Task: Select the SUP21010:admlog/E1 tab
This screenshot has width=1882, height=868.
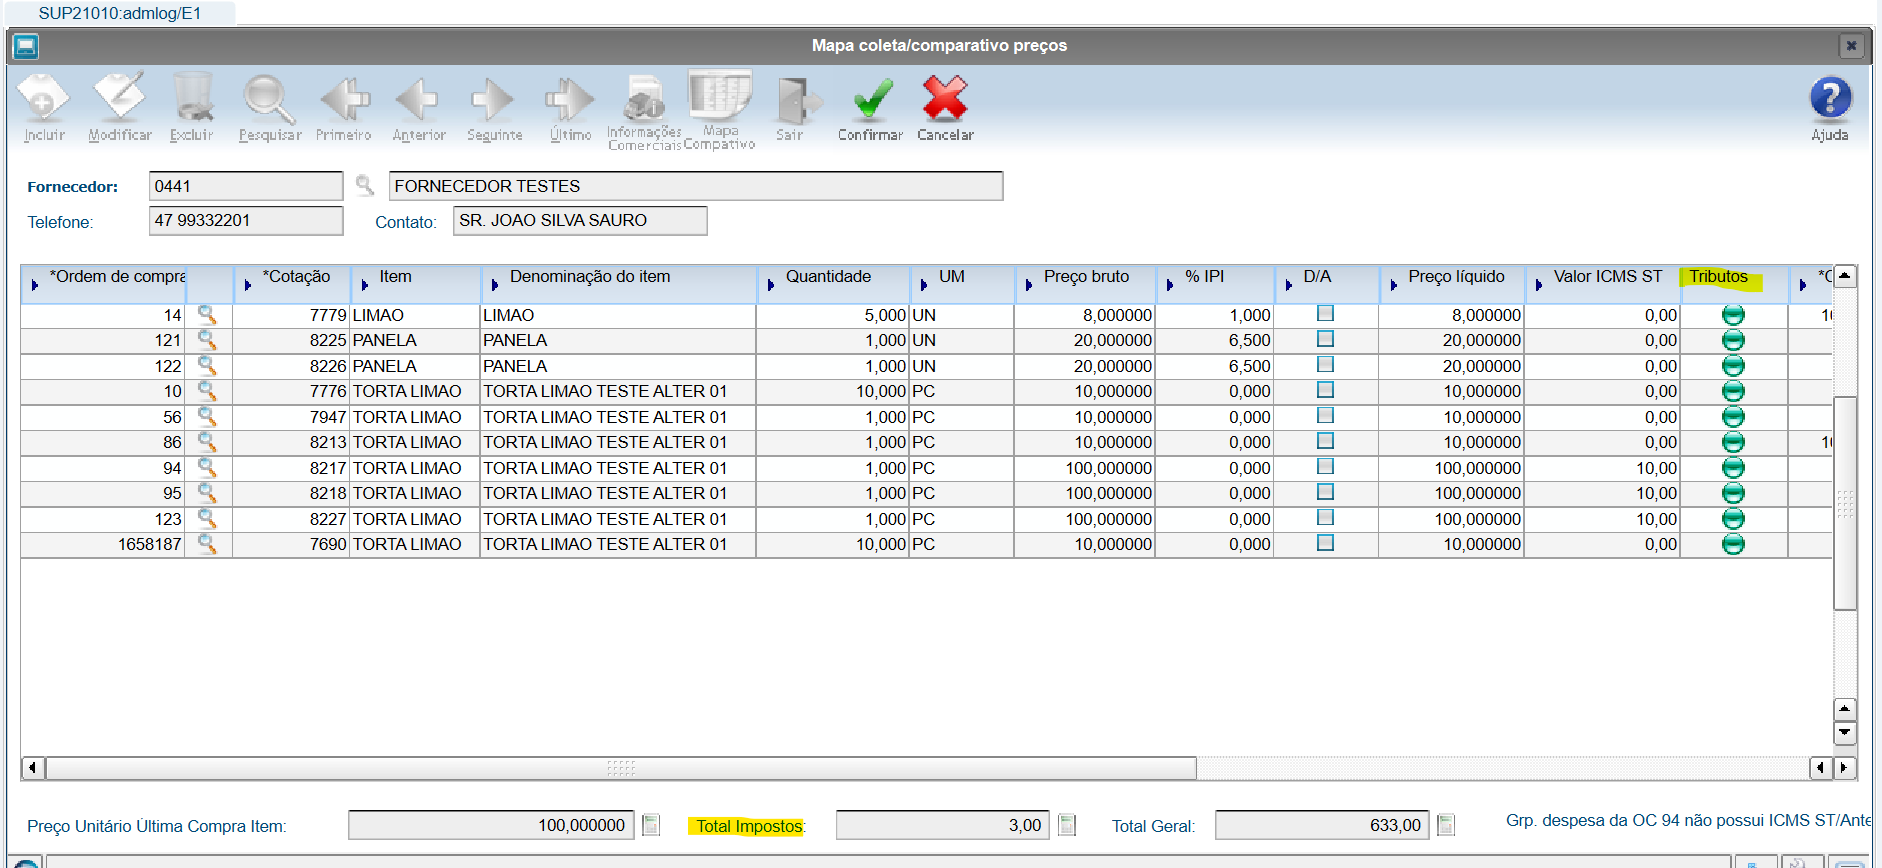Action: (120, 13)
